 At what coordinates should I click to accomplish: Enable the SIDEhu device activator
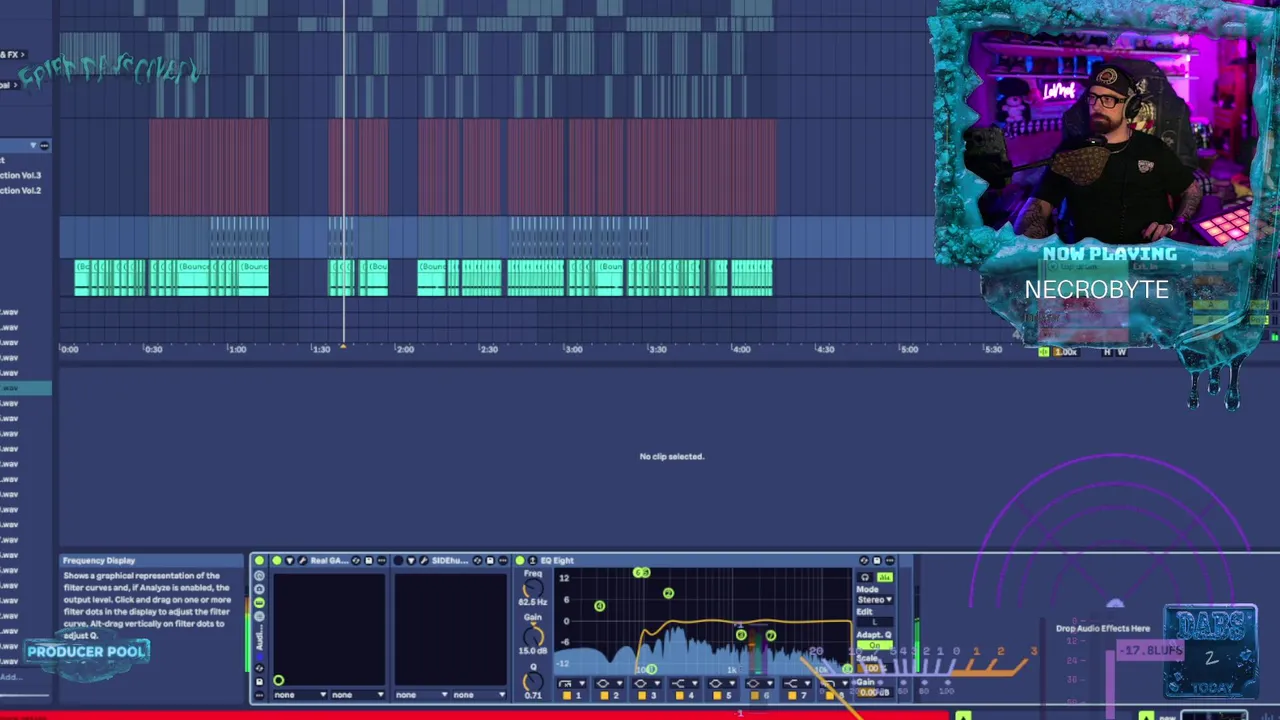coord(398,561)
